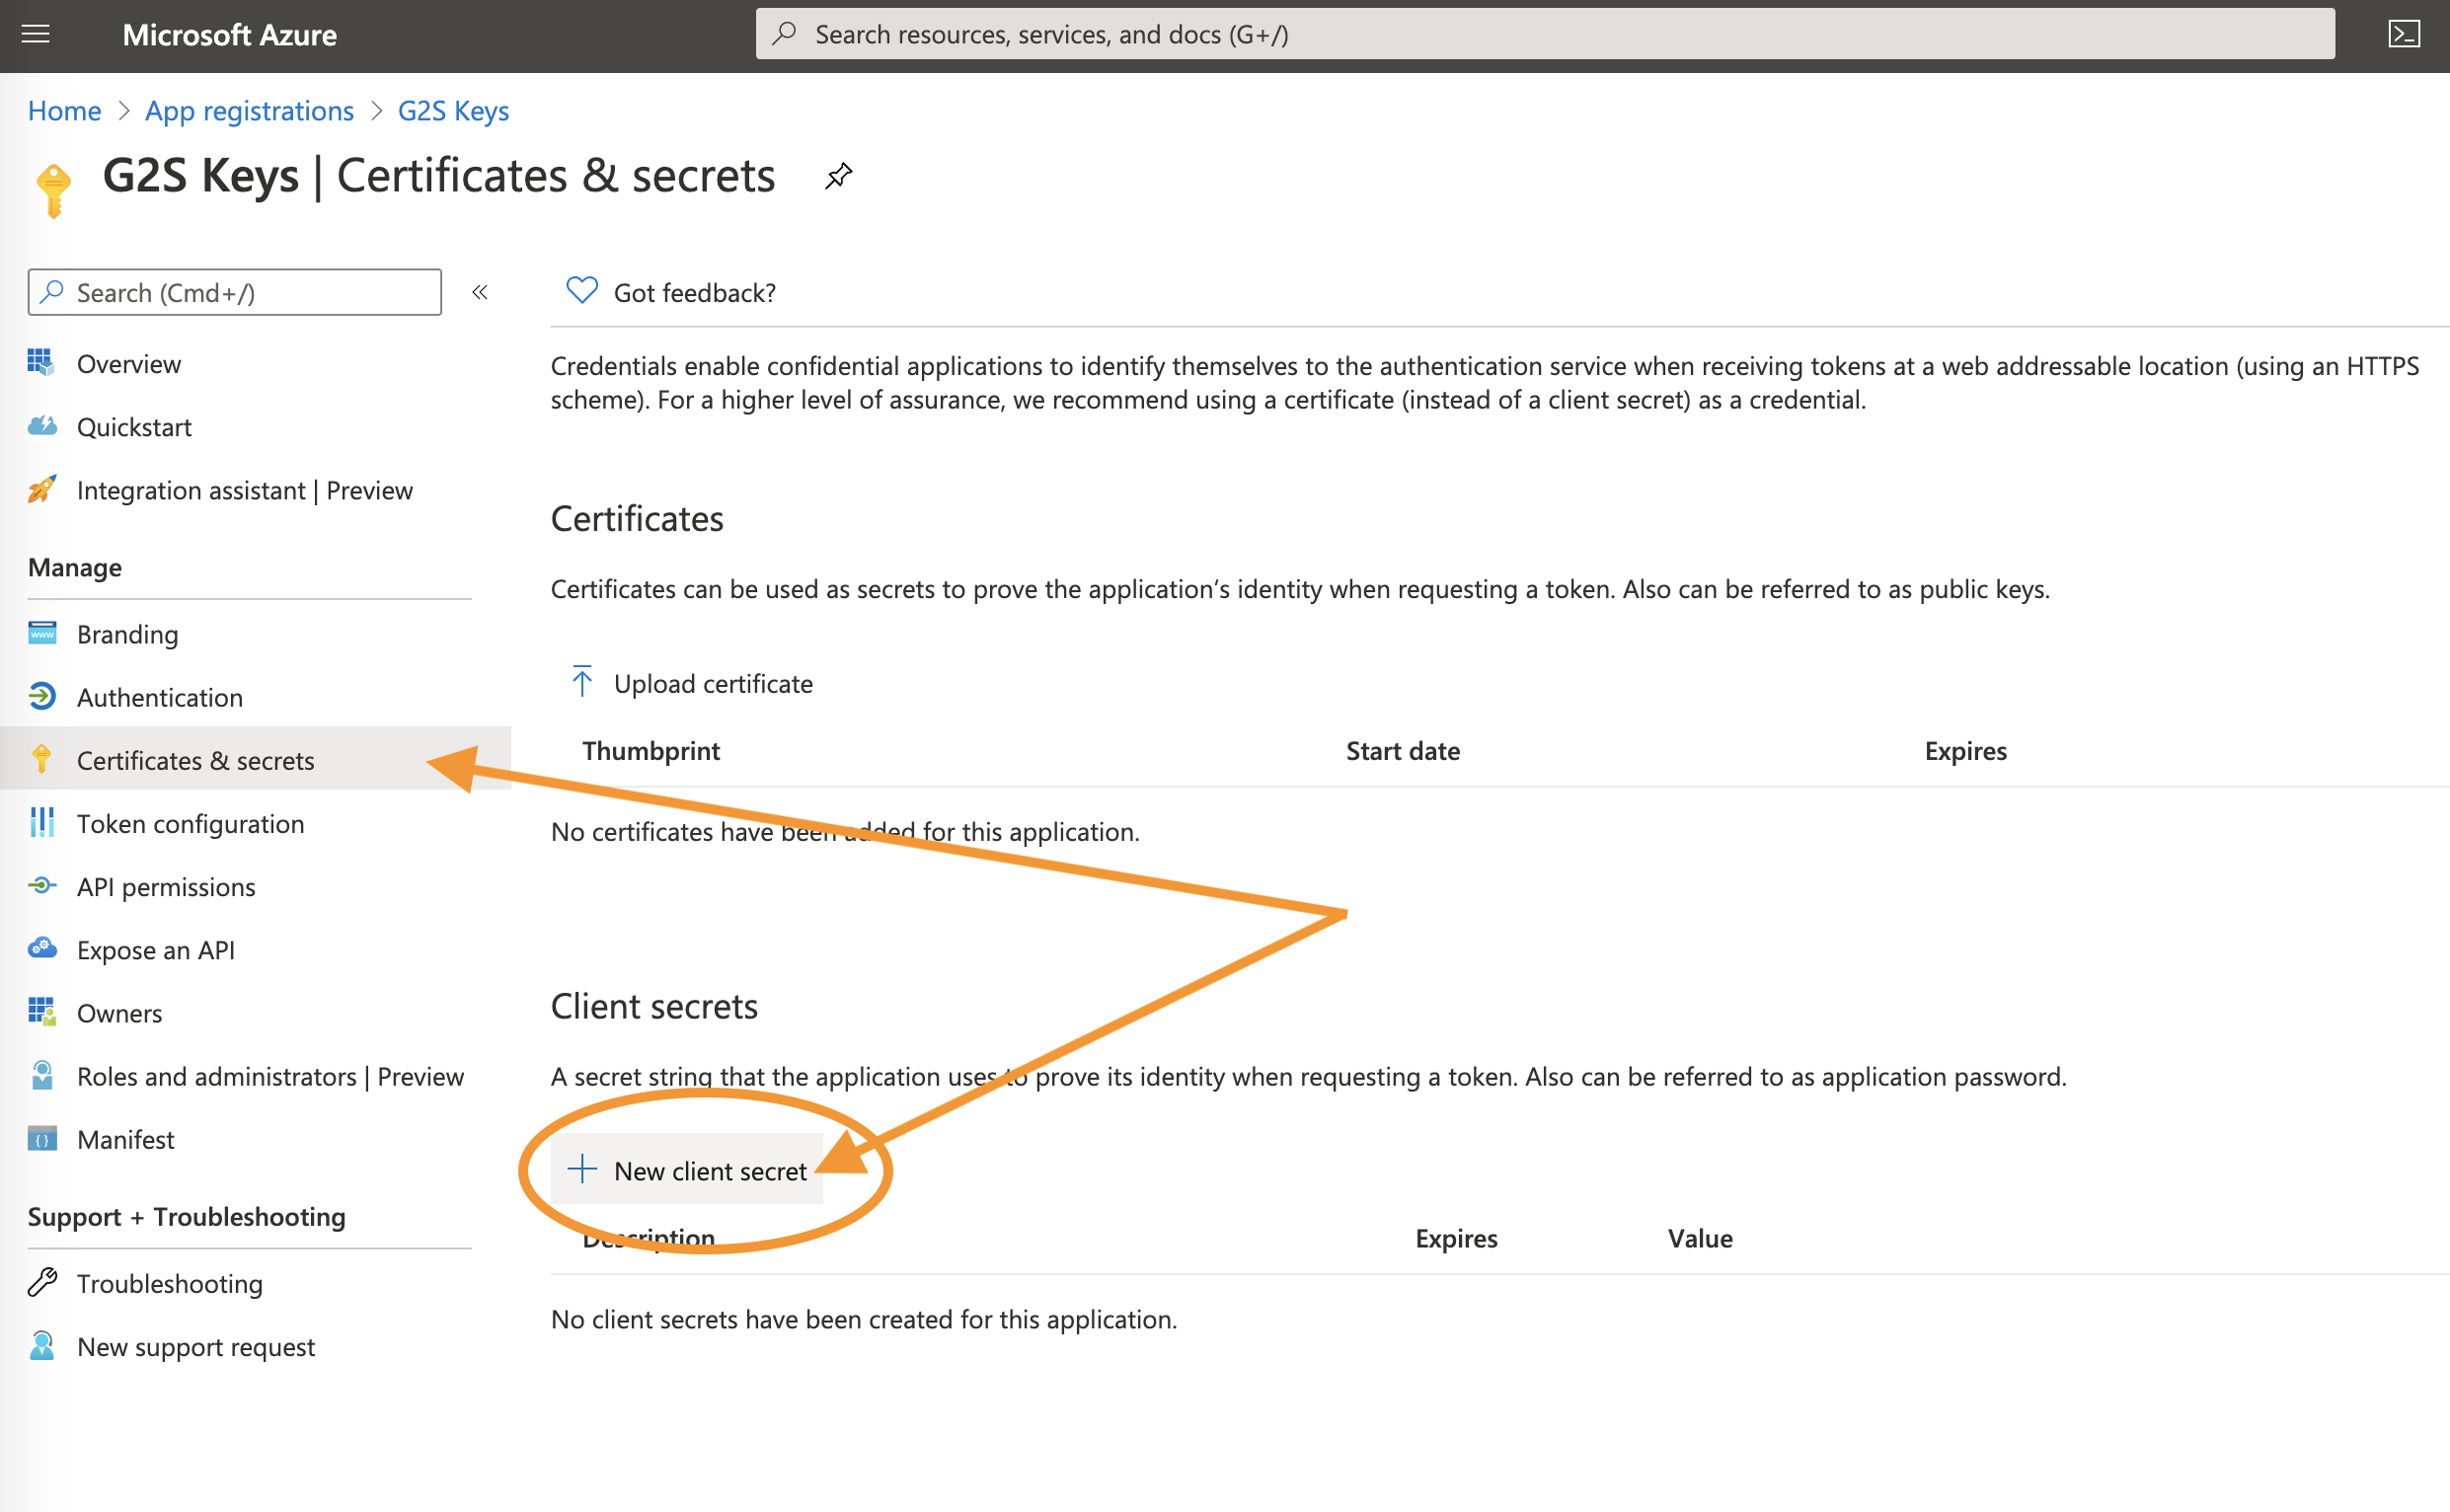Click the Thumbprint column header
This screenshot has height=1512, width=2450.
tap(651, 751)
